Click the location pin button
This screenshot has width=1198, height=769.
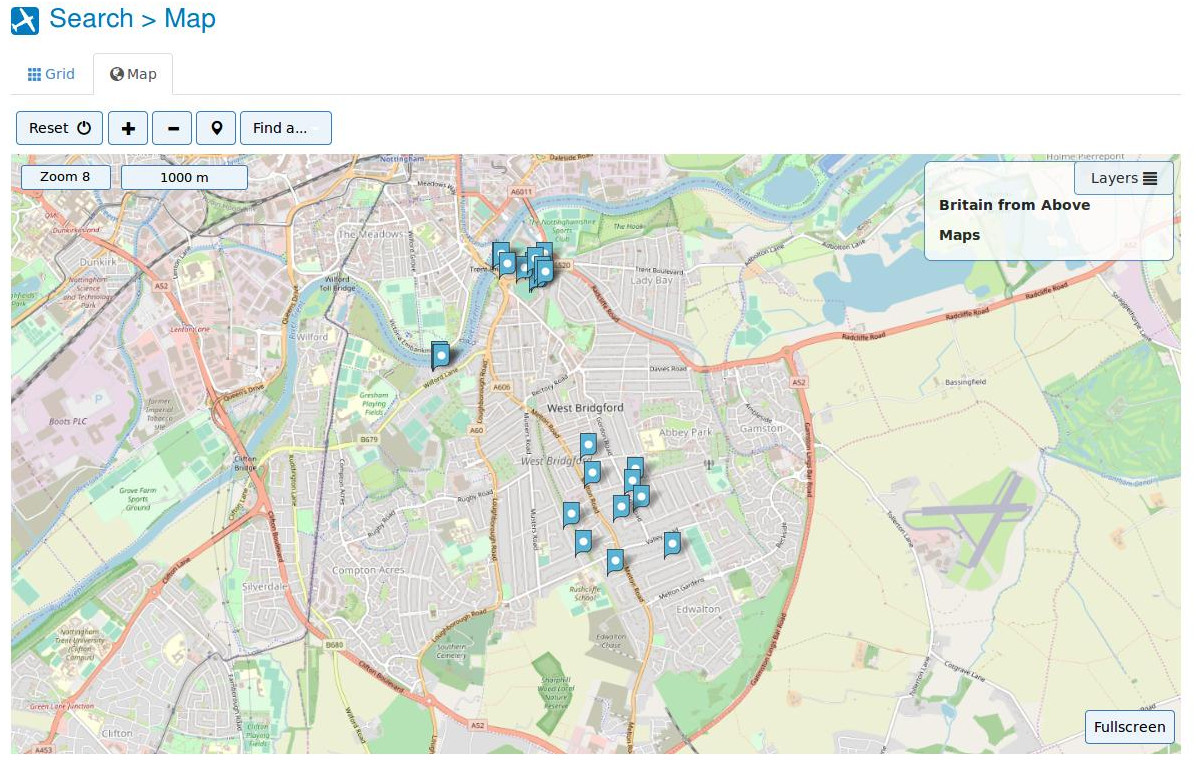(x=217, y=128)
